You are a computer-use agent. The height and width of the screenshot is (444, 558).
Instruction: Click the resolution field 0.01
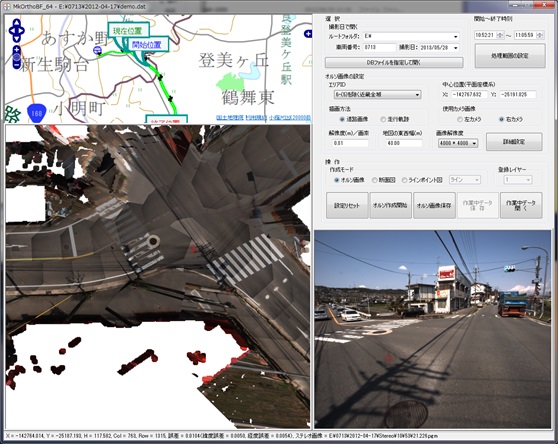[x=351, y=143]
